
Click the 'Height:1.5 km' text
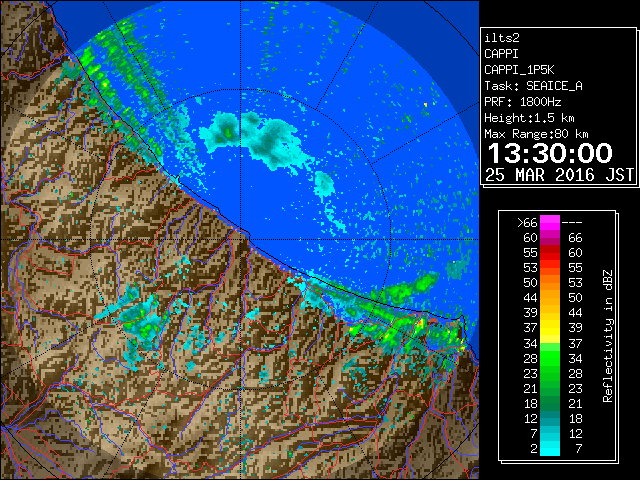point(529,118)
